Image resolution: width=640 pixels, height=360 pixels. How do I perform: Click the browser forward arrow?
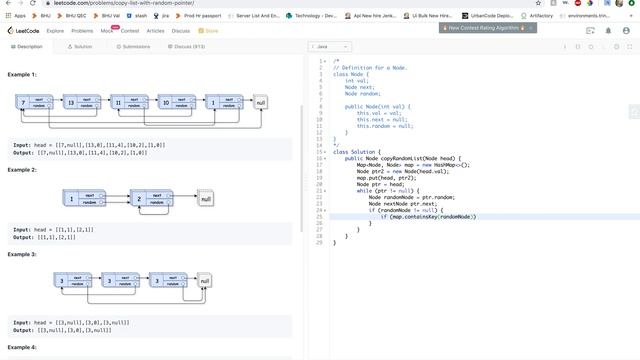tap(20, 3)
